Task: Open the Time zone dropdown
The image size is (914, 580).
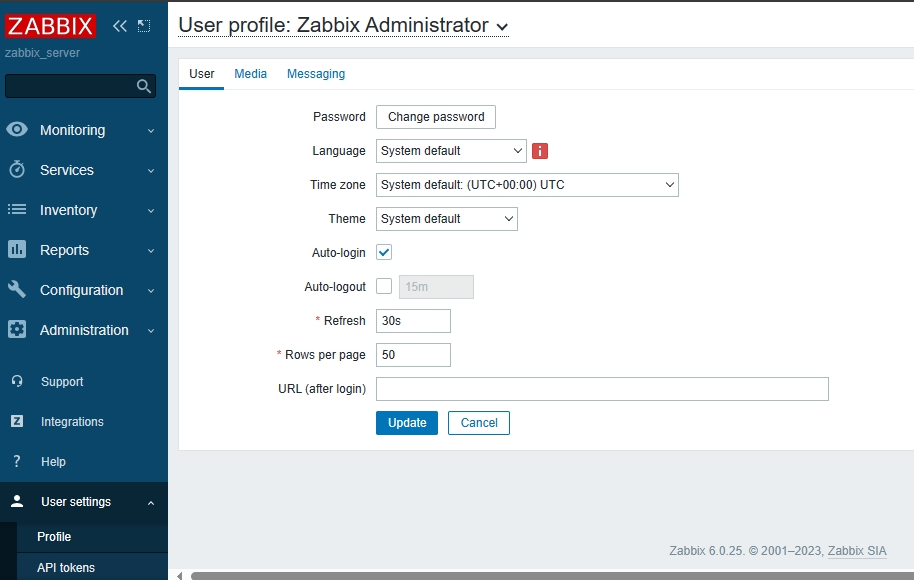Action: click(527, 185)
